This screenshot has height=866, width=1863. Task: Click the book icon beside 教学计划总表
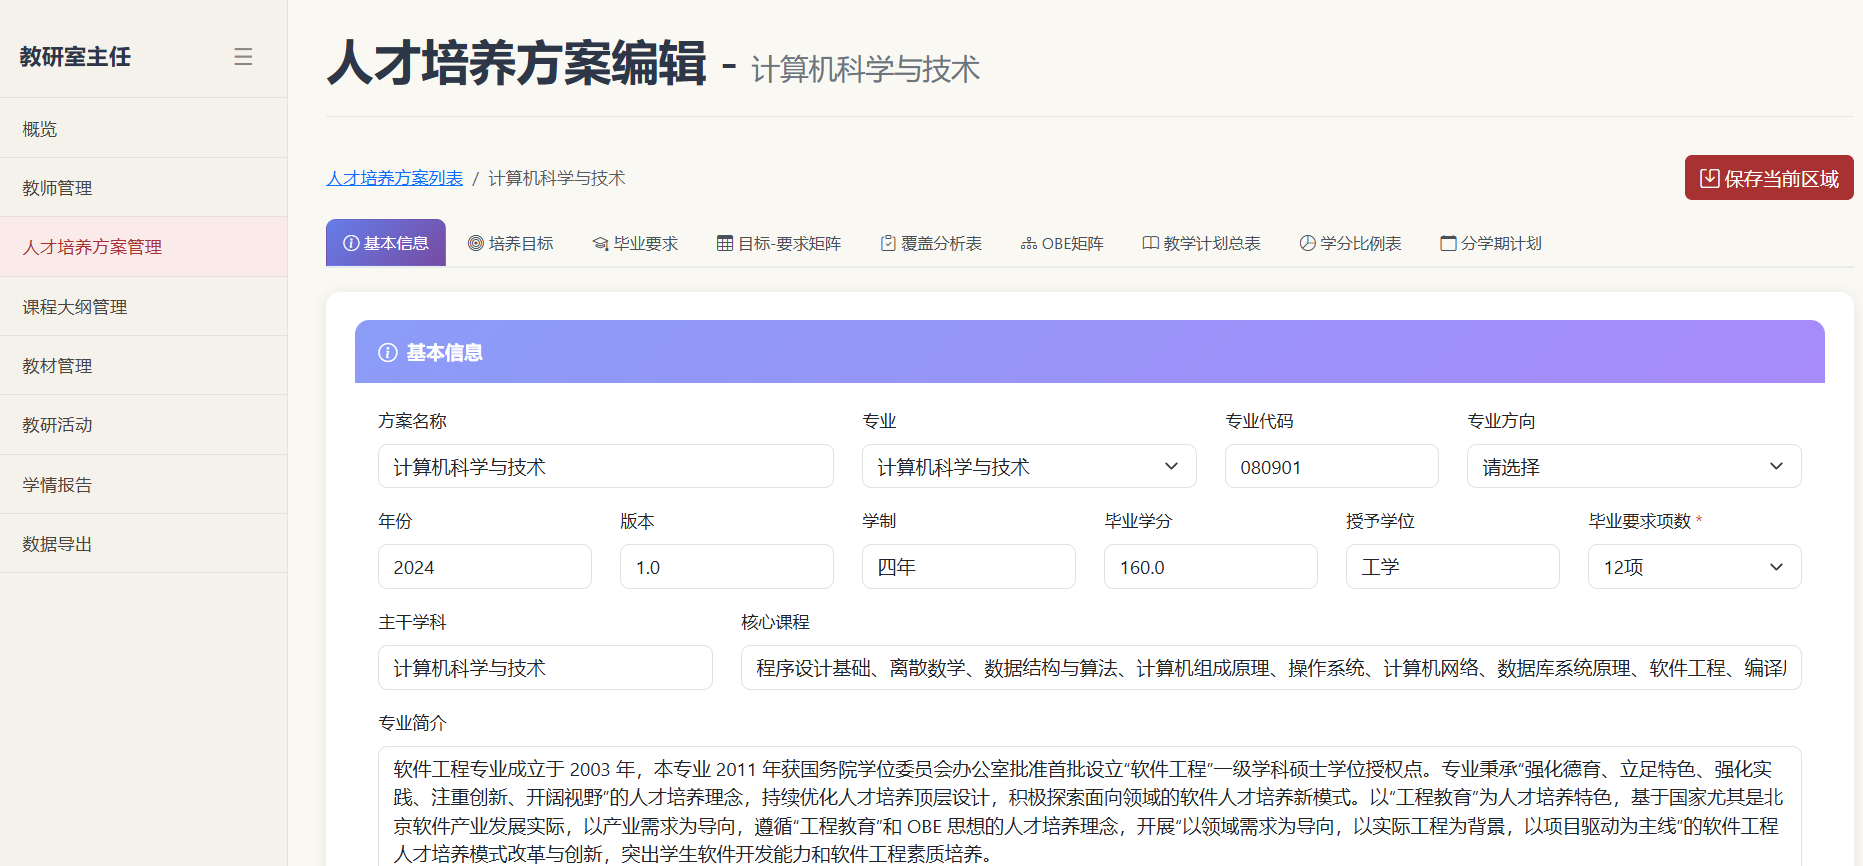coord(1151,243)
